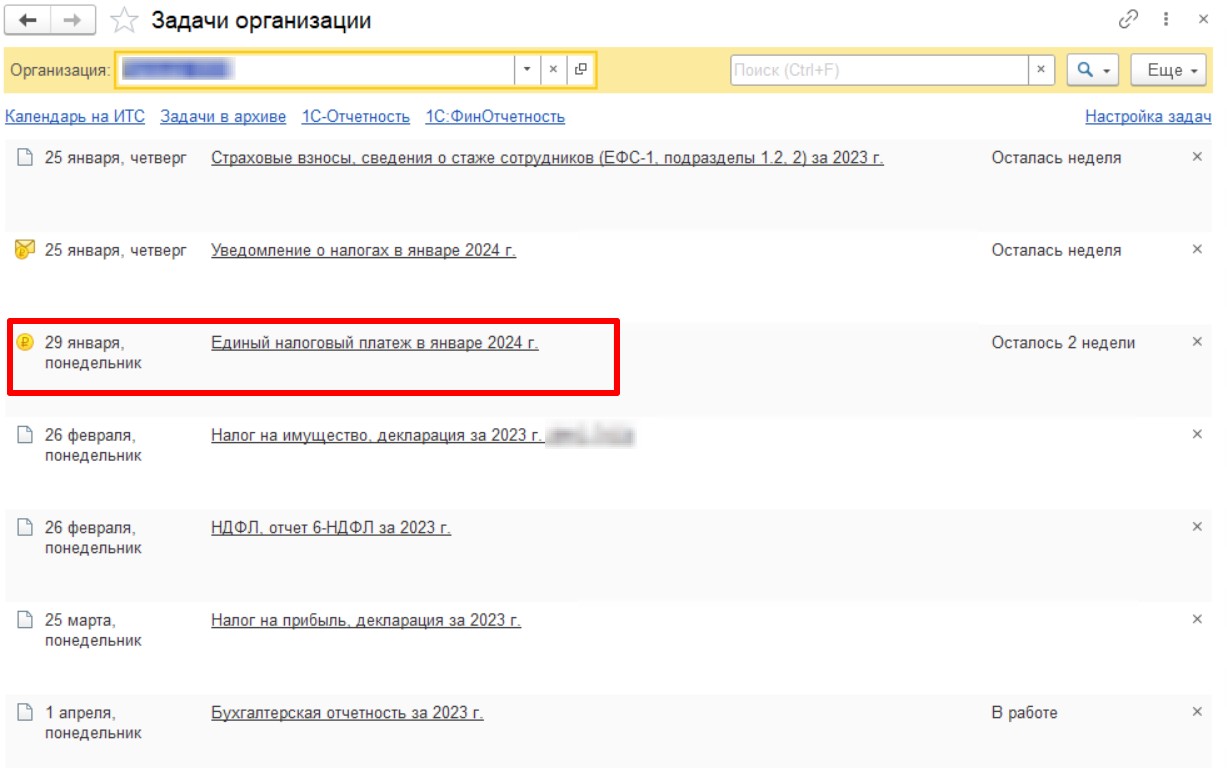Open organization selection form icon
1227x768 pixels.
point(581,70)
